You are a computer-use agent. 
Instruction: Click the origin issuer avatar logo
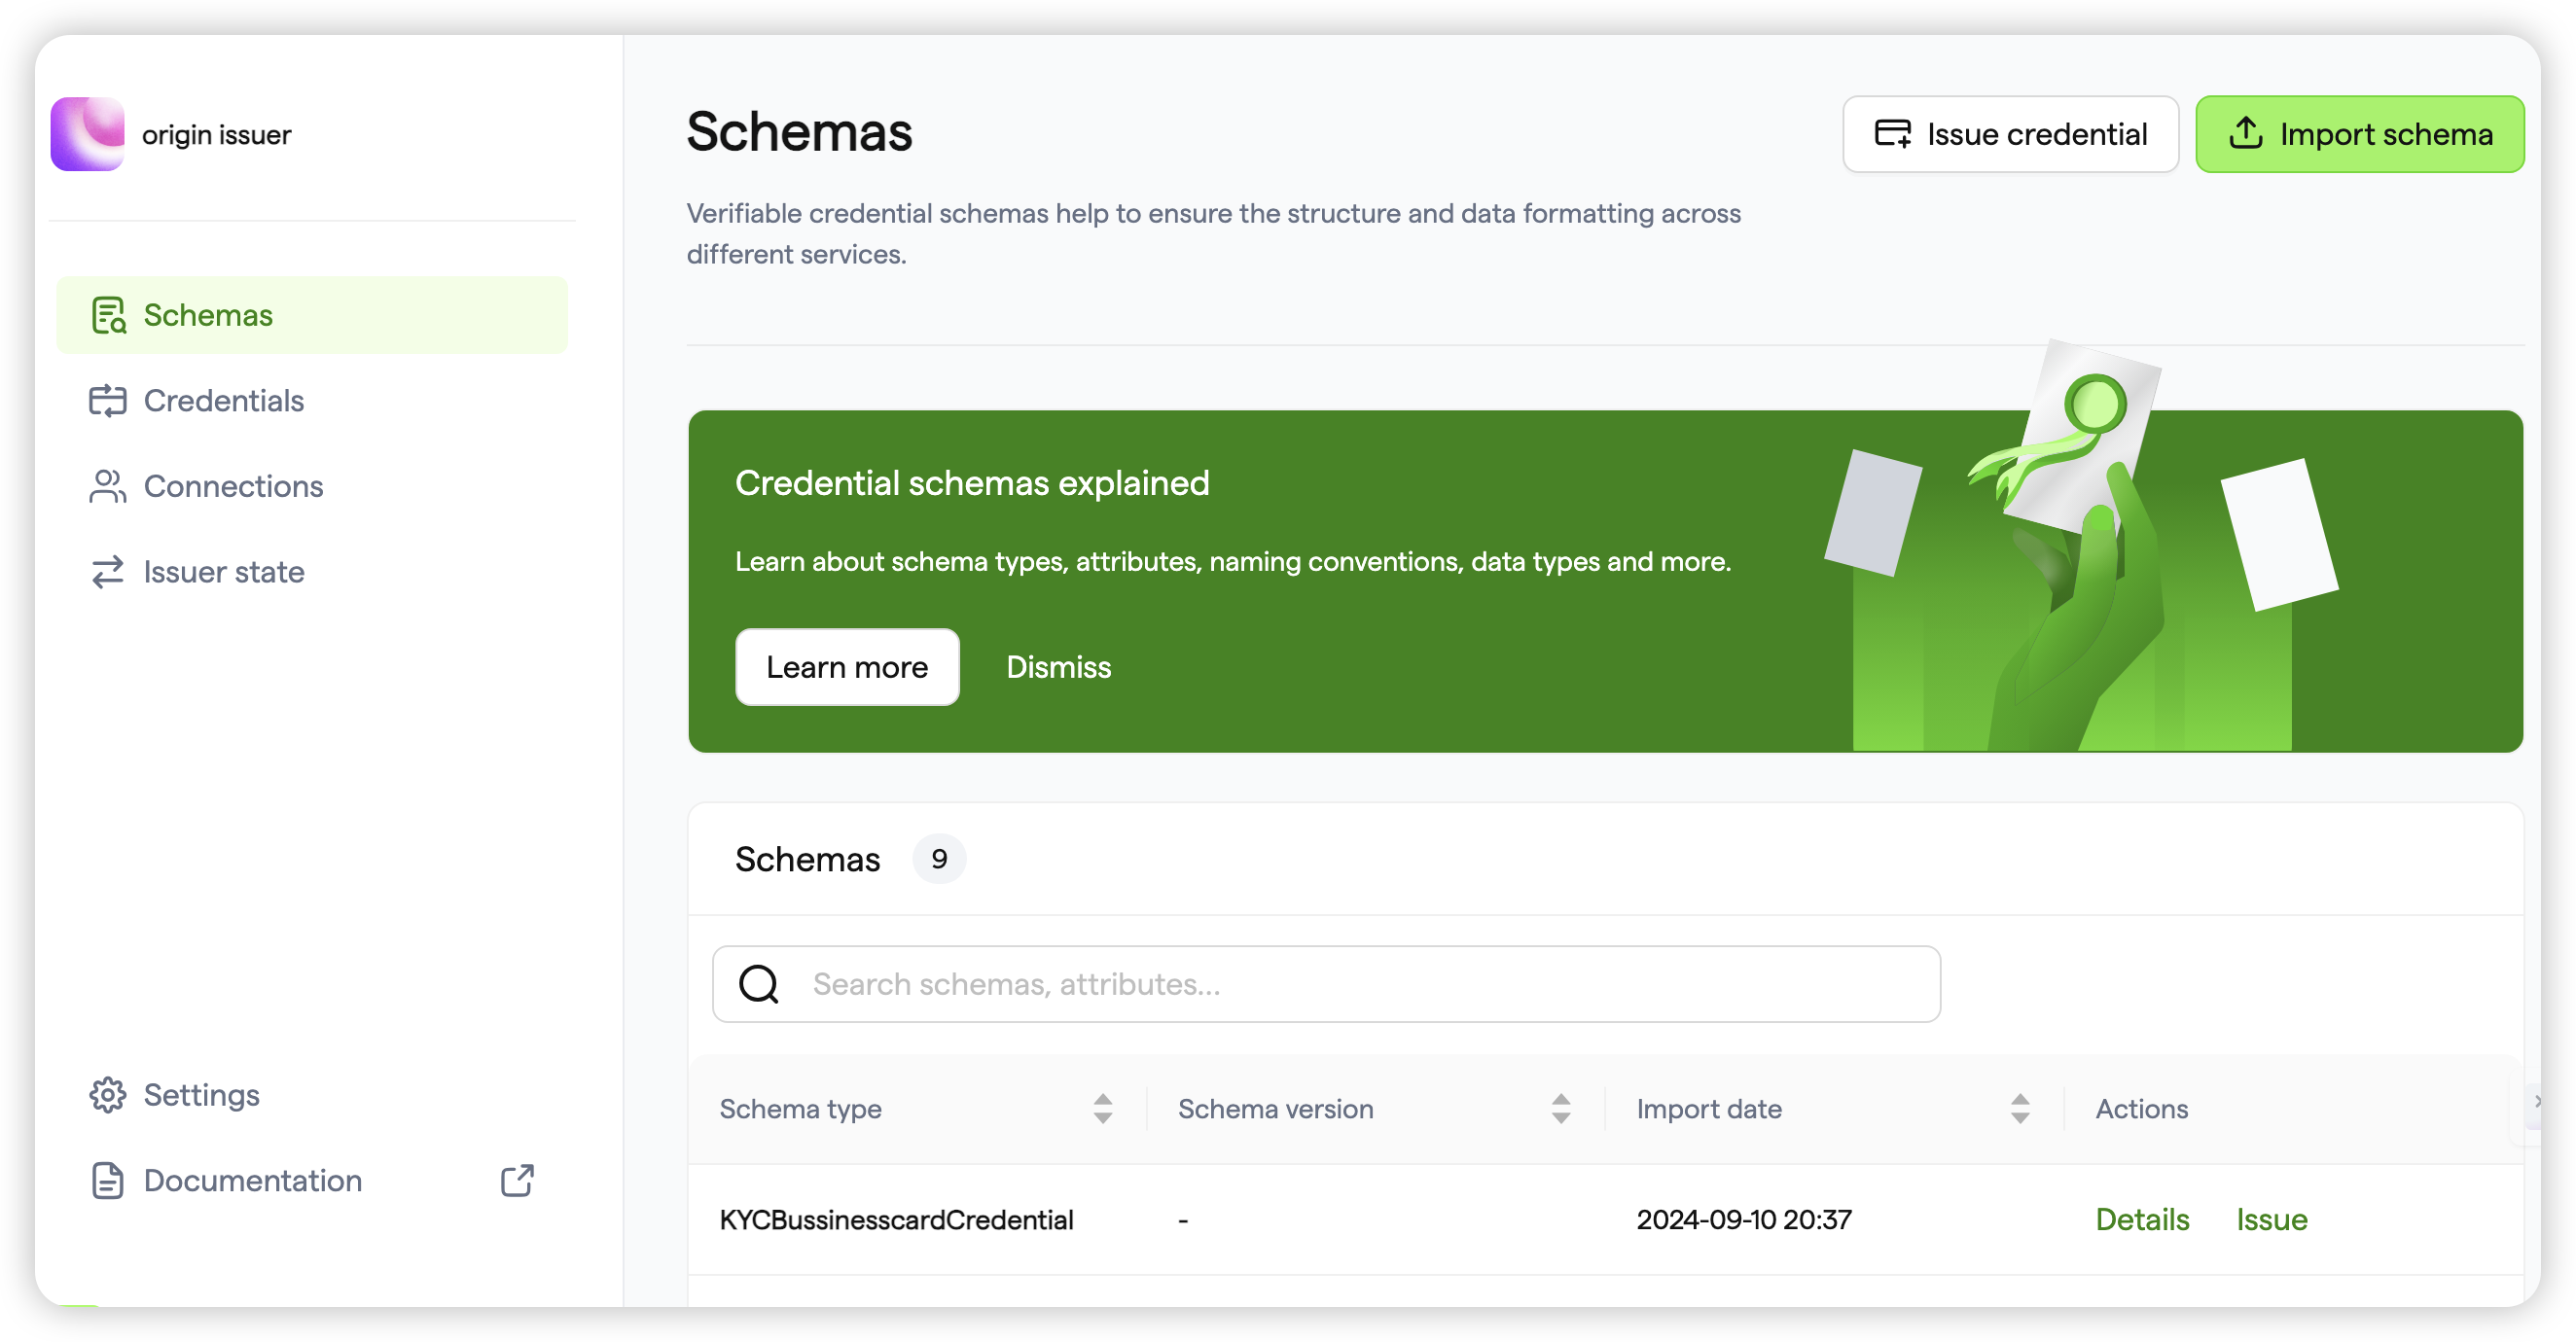click(88, 134)
